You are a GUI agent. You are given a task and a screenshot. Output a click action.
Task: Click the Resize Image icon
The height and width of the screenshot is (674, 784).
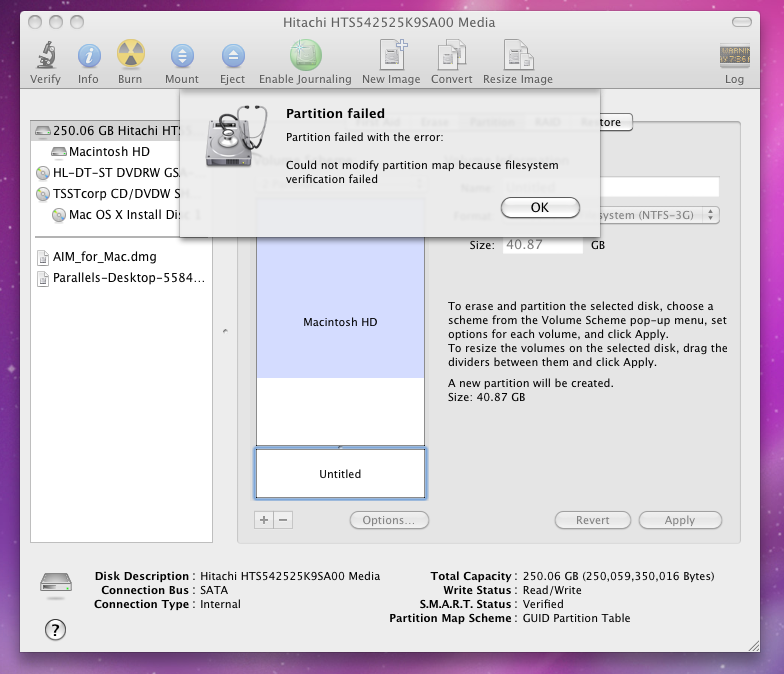[518, 55]
